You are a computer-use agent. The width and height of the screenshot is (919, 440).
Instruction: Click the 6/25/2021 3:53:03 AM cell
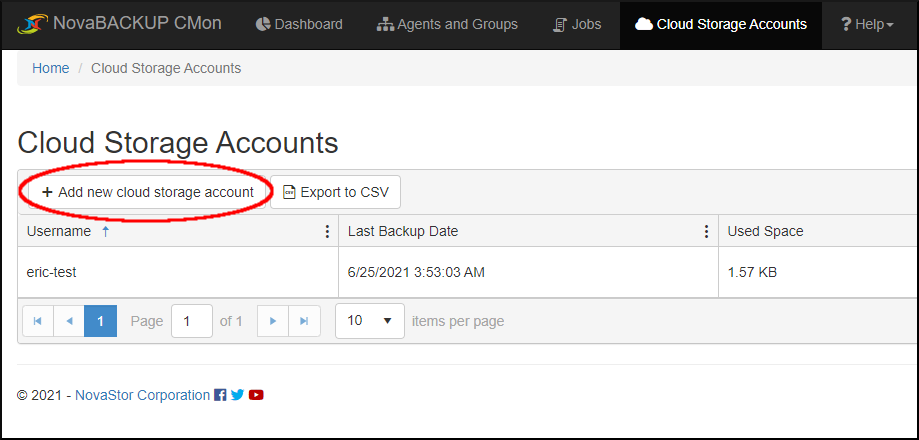tap(528, 272)
